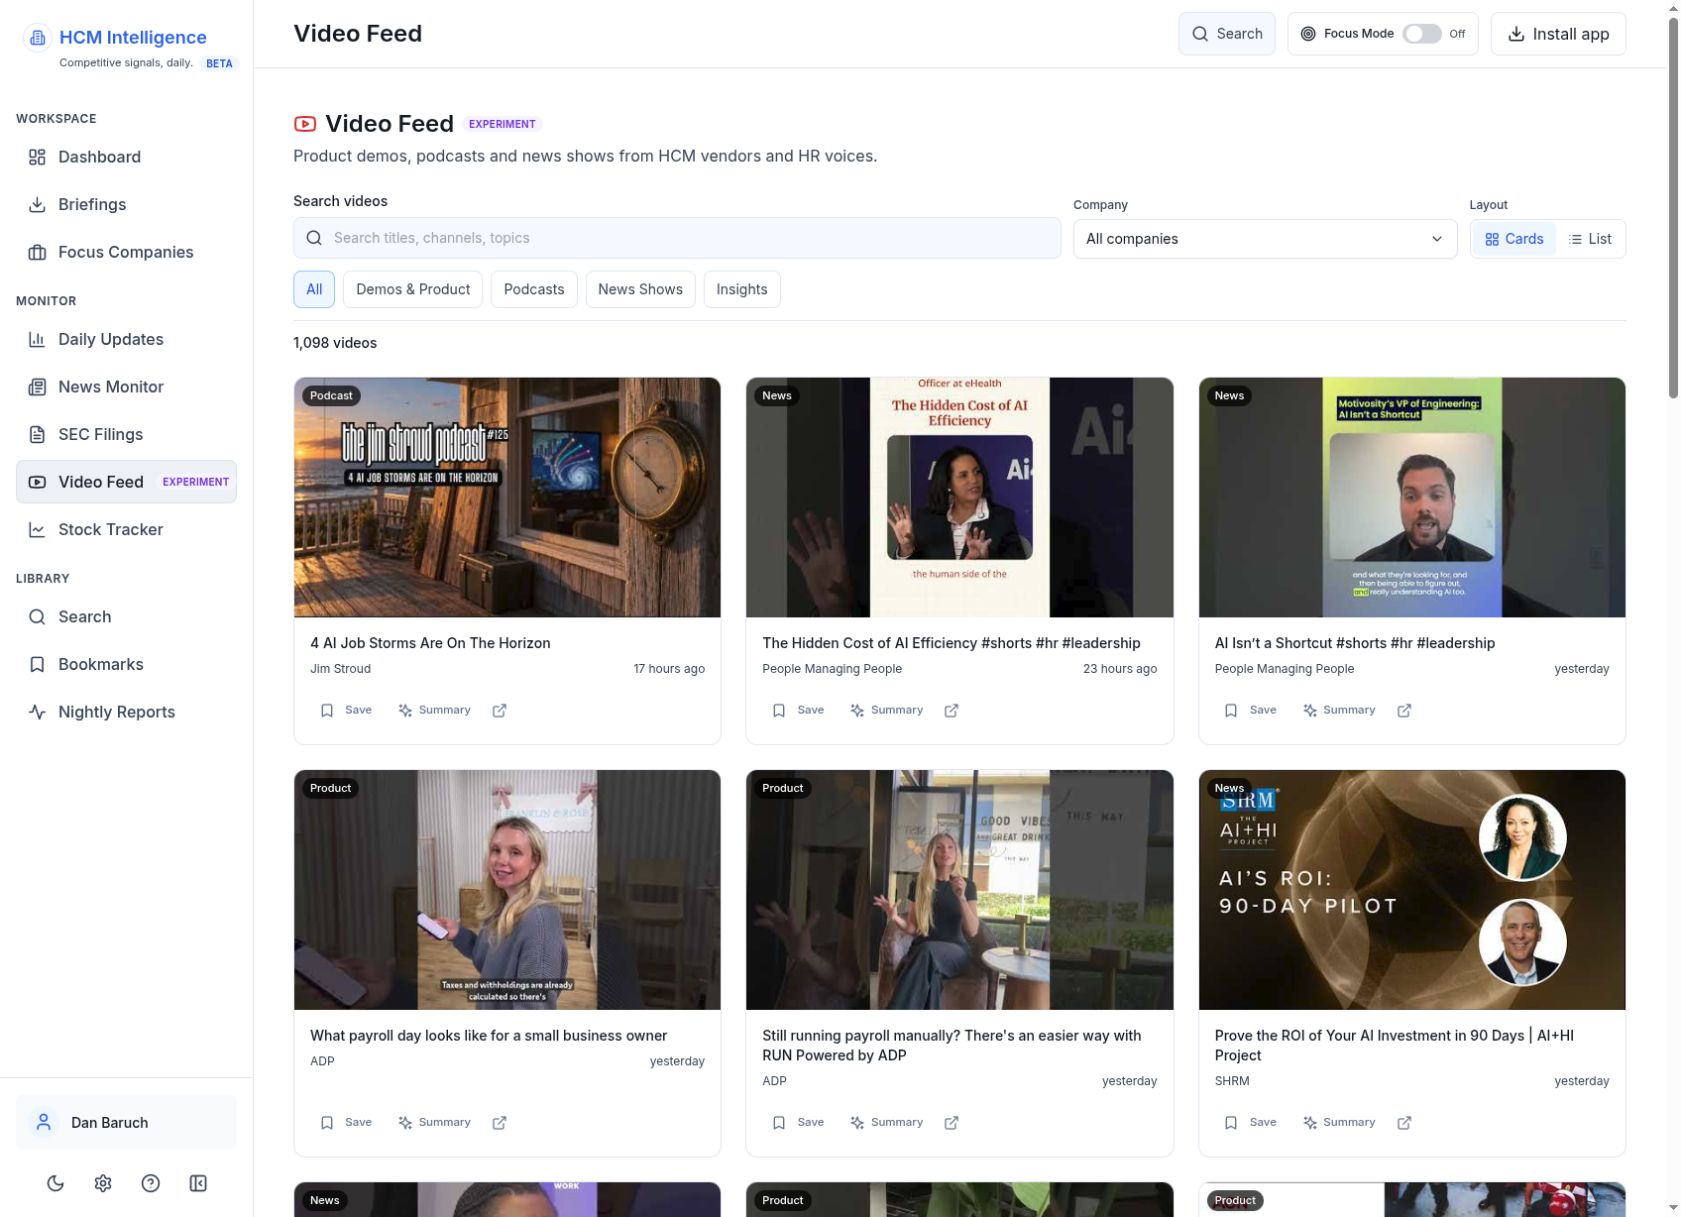Viewport: 1681px width, 1217px height.
Task: Save the SHRM AI+HI Project video
Action: click(1250, 1122)
